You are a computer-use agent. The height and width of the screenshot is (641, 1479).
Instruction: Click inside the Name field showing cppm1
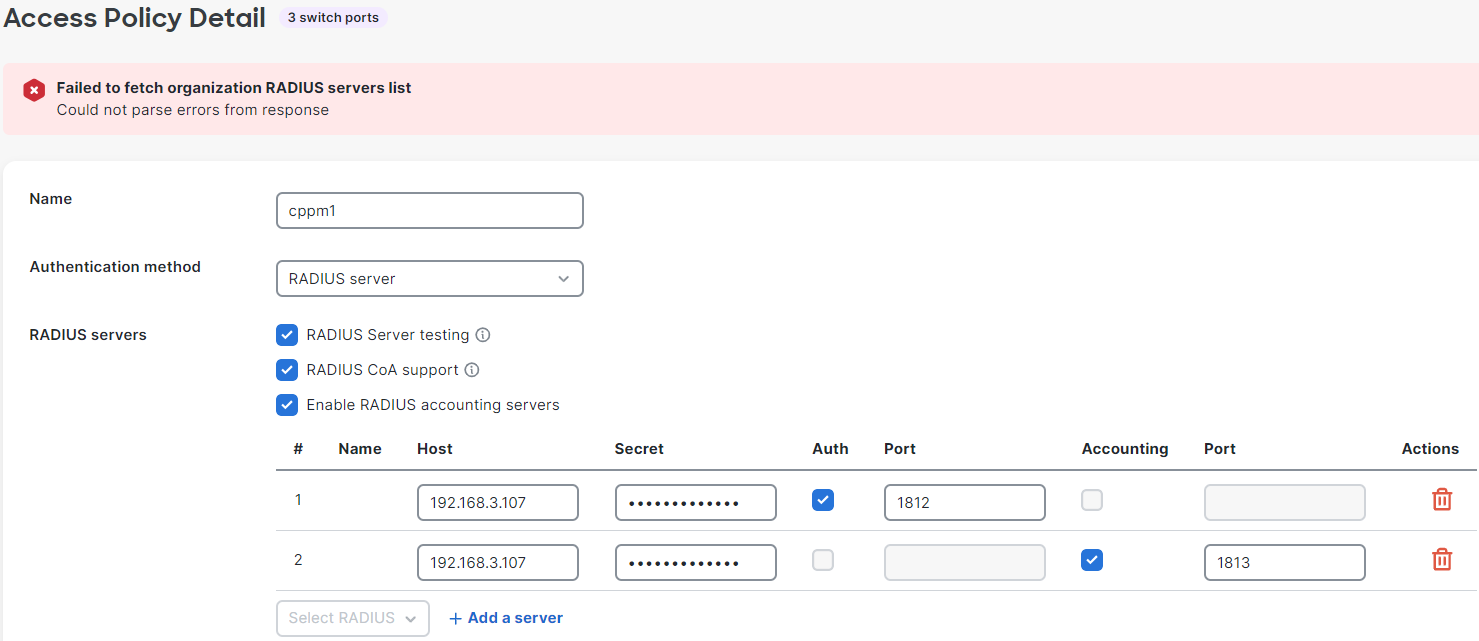(429, 210)
